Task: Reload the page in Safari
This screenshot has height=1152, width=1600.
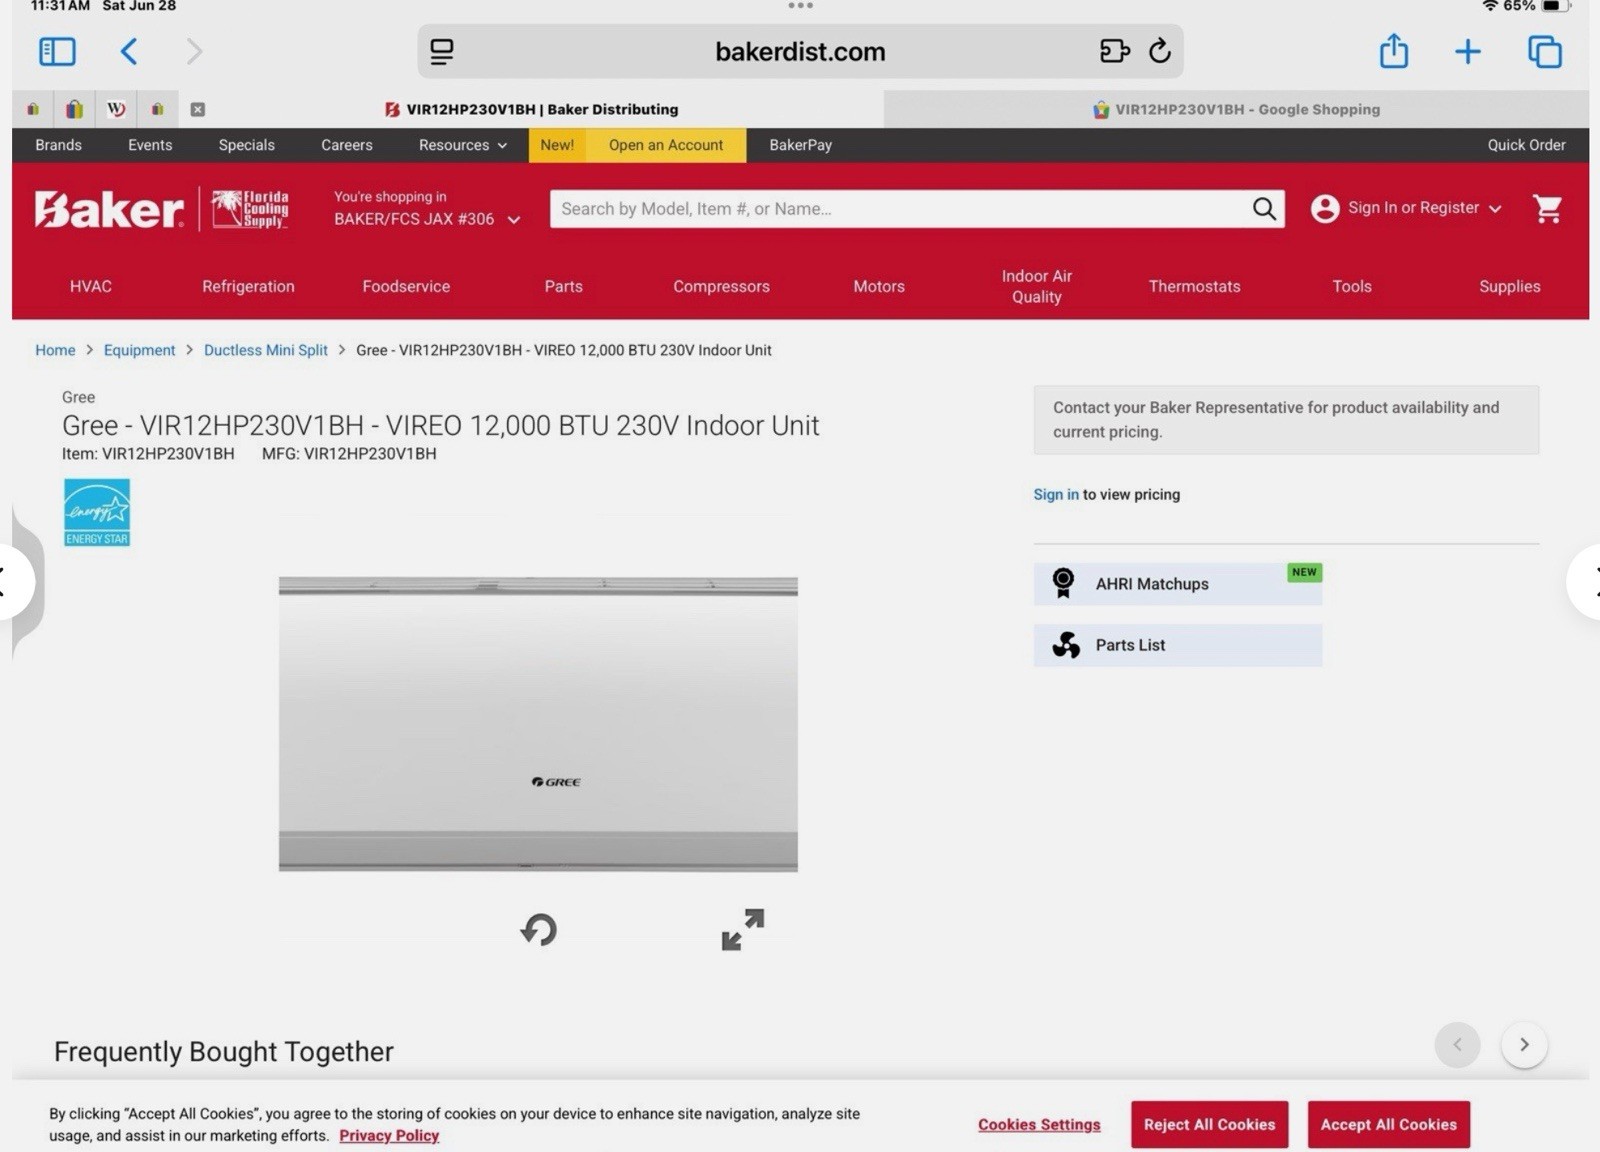Action: [x=1159, y=51]
